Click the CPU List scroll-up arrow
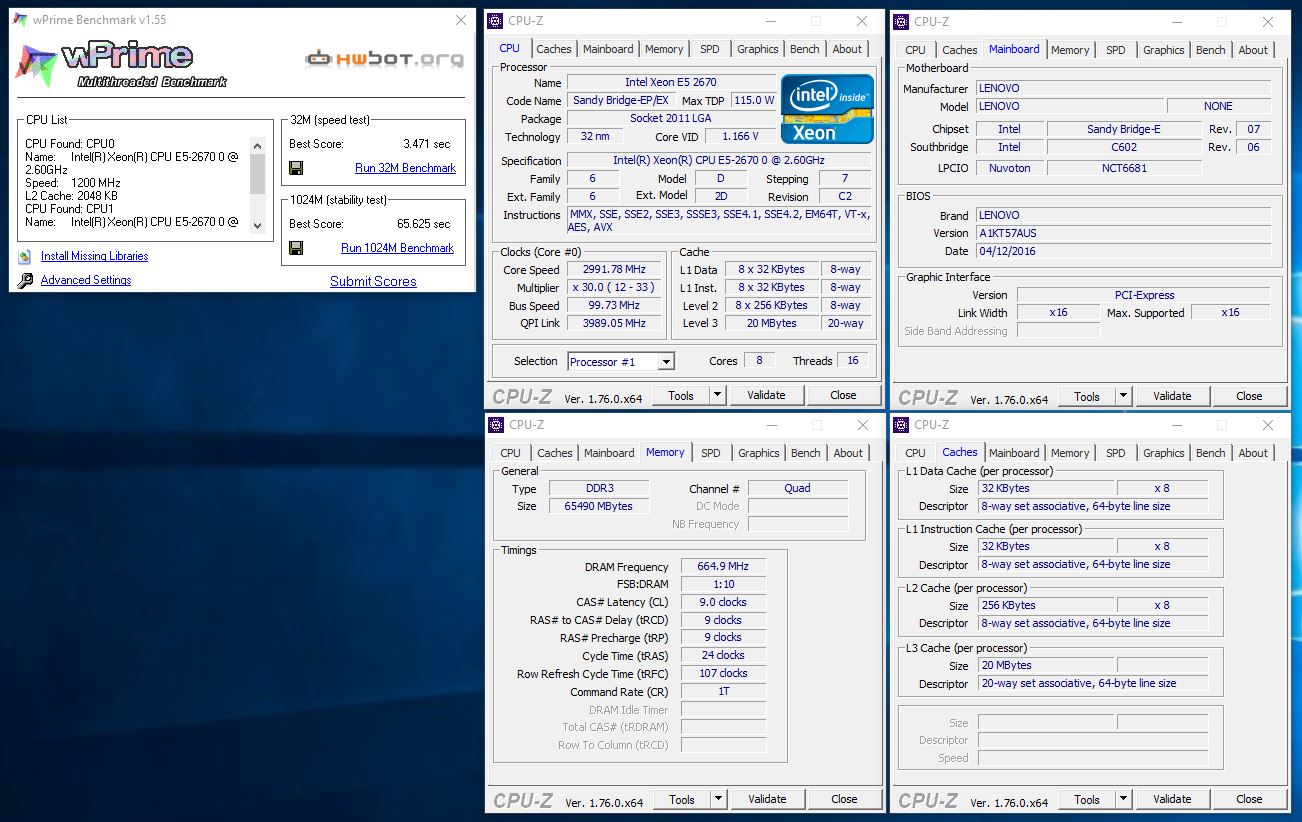 258,146
